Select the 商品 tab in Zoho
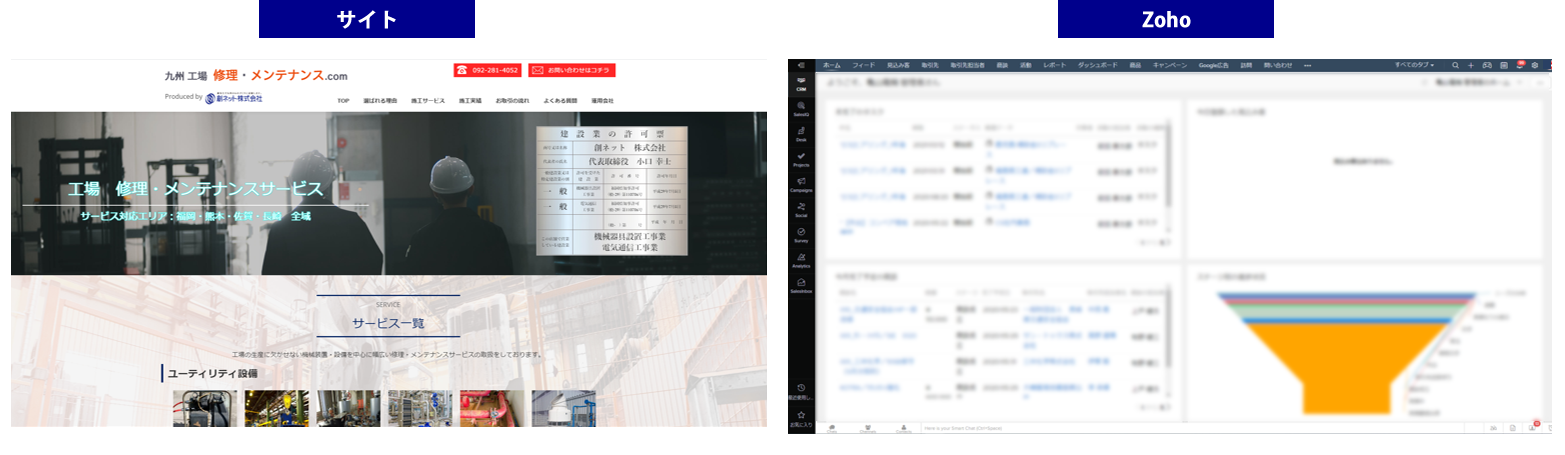This screenshot has height=455, width=1565. [1135, 65]
